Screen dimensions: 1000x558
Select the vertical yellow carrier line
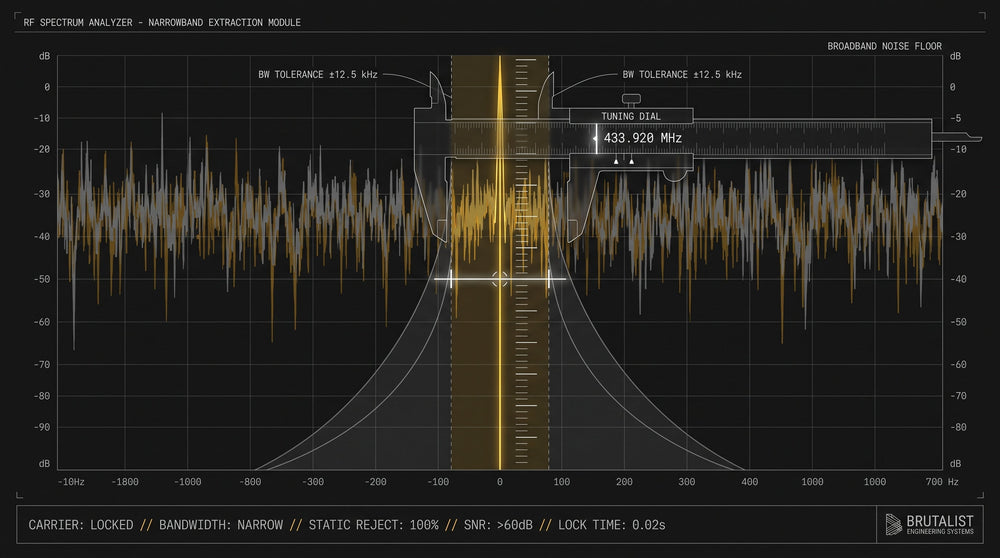(500, 263)
